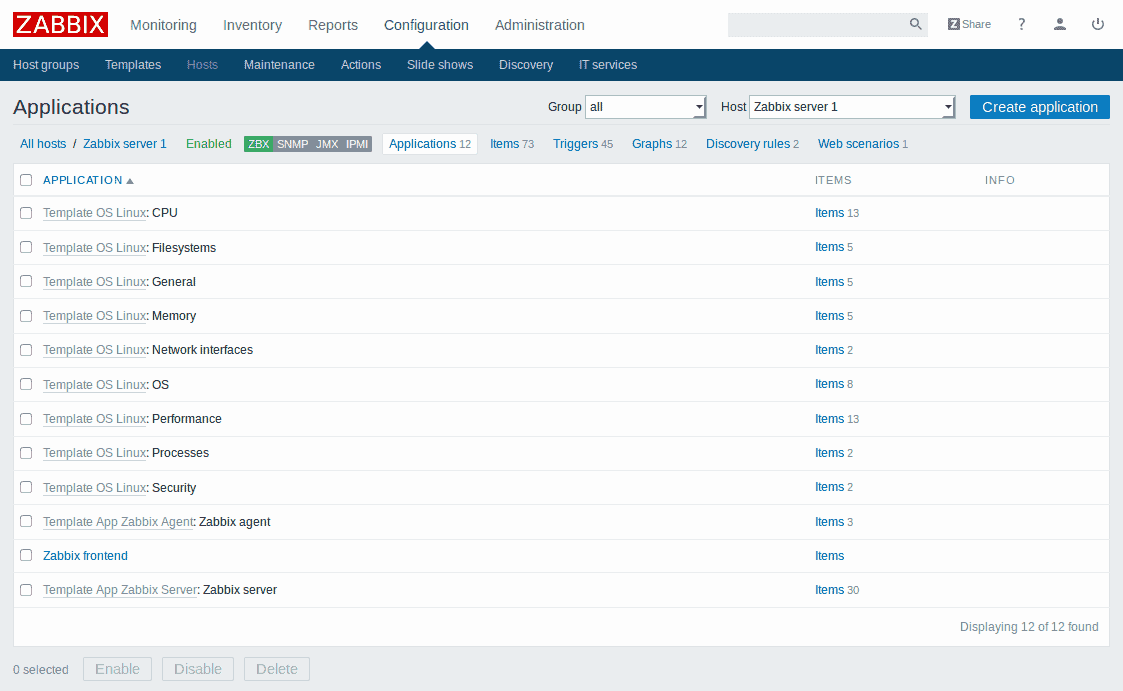This screenshot has height=691, width=1123.
Task: Sort by the Application column header
Action: (83, 180)
